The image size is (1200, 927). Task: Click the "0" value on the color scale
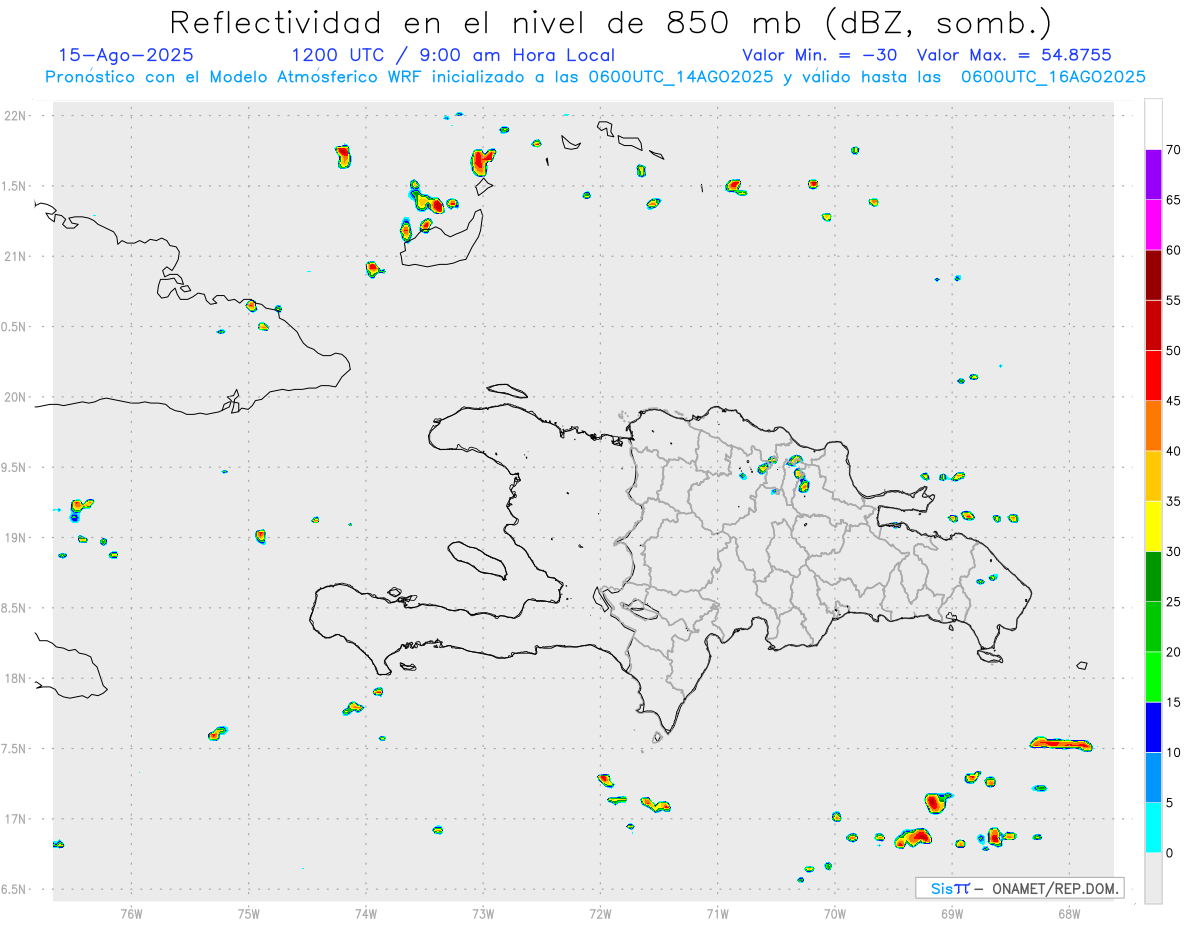(1169, 853)
